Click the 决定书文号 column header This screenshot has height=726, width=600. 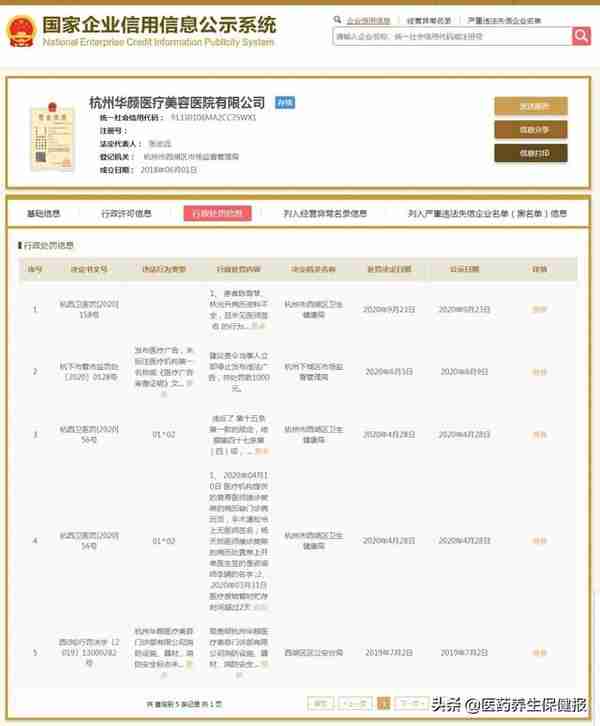click(x=89, y=269)
